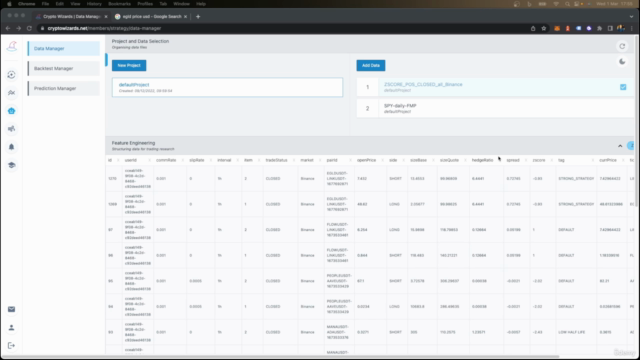Select the SPY-daily-FMP dataset row
This screenshot has width=640, height=360.
click(495, 108)
